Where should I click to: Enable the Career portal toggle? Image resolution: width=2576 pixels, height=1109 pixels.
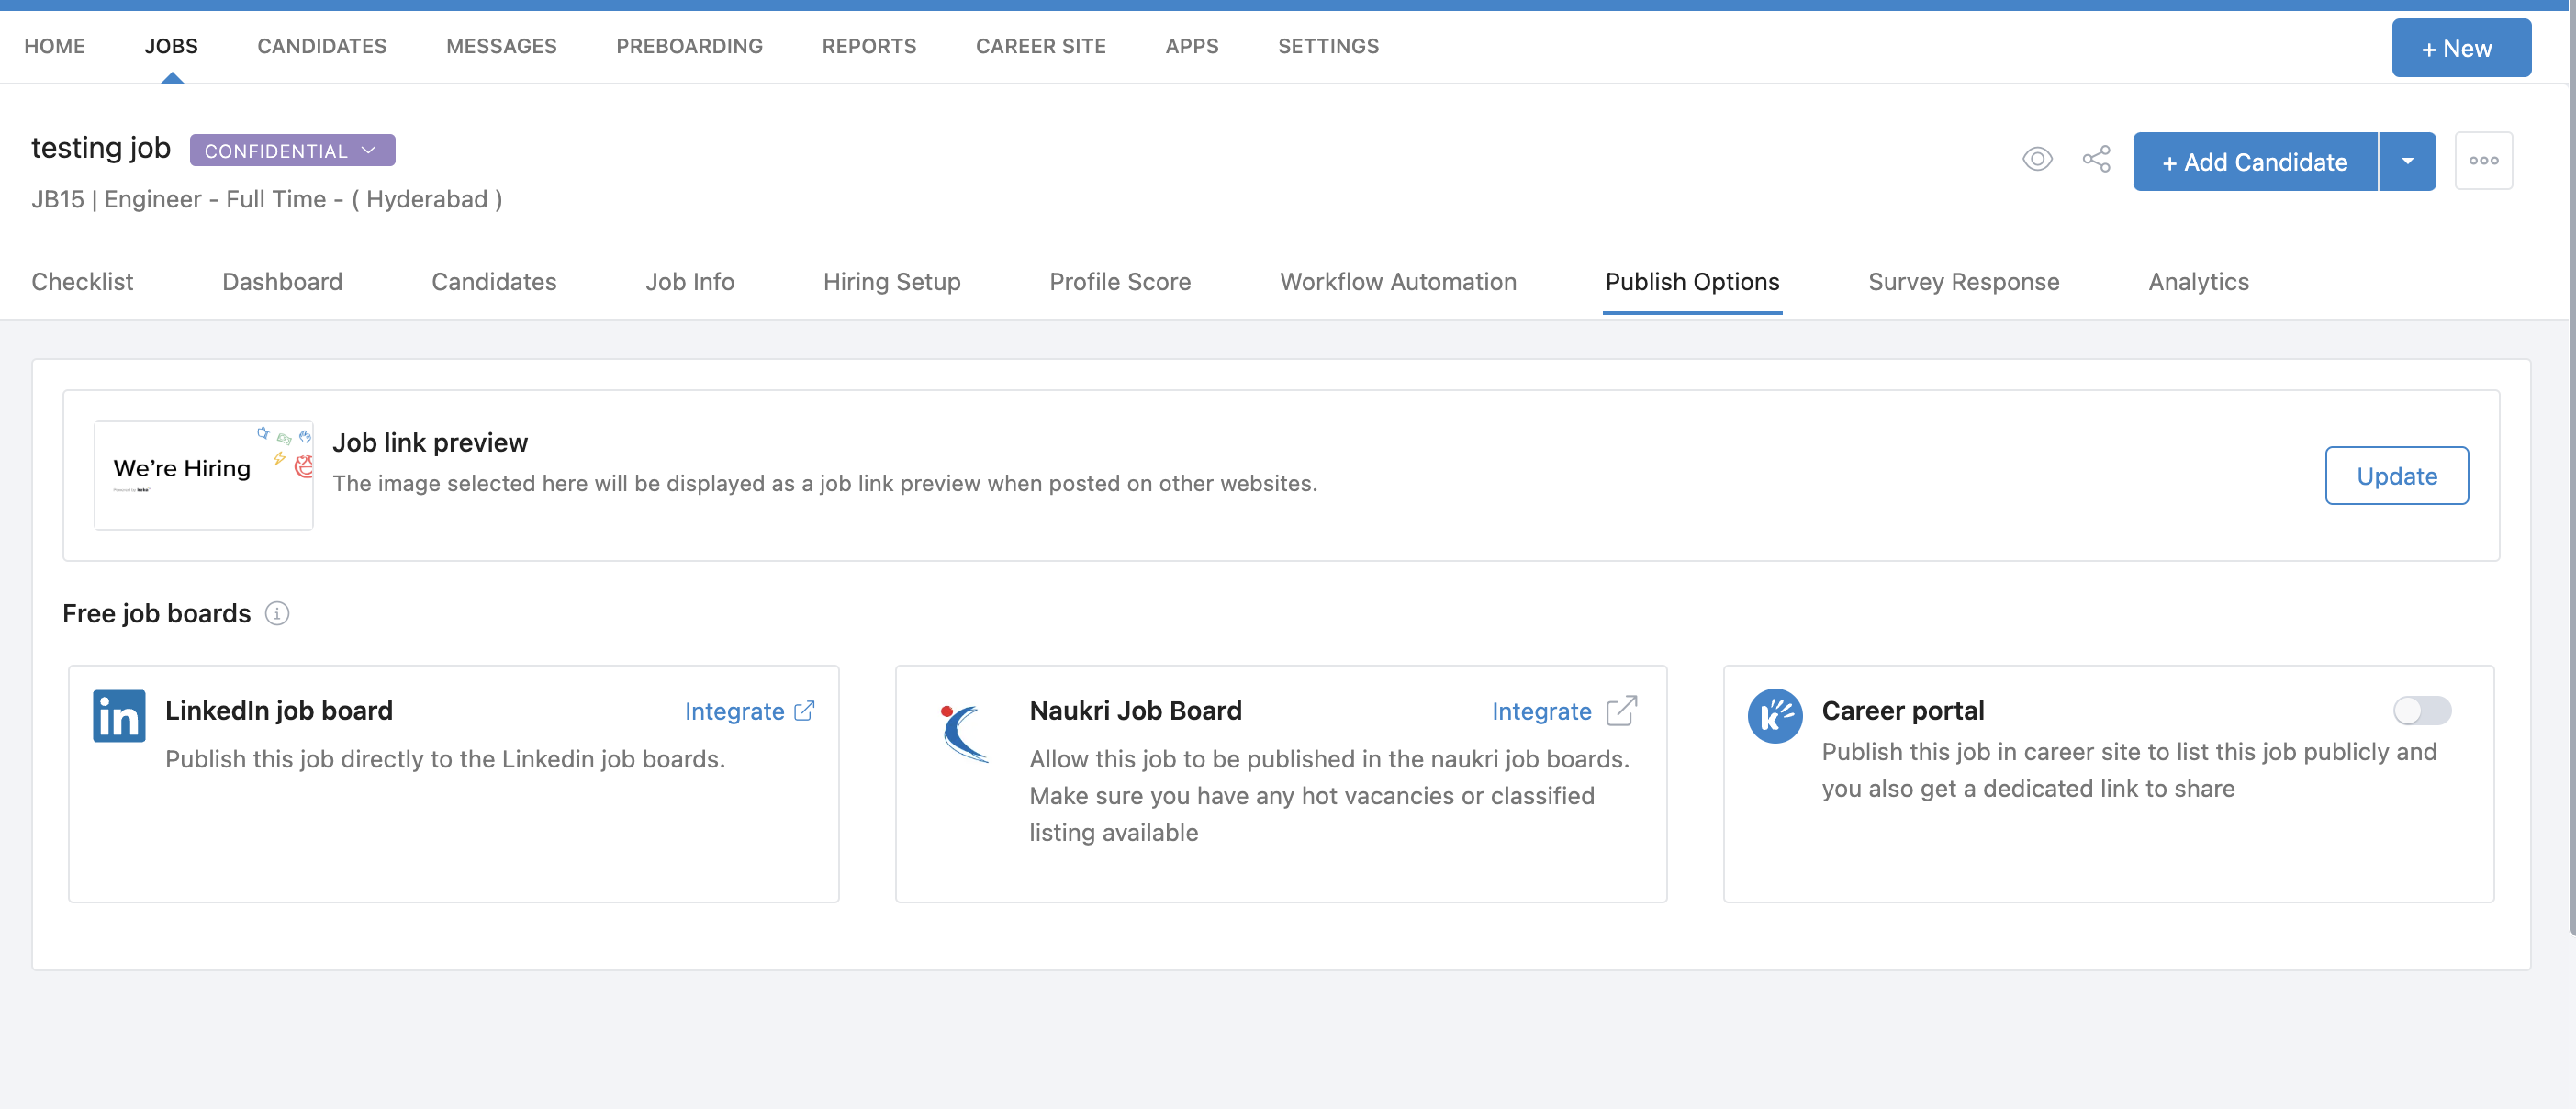(2421, 711)
